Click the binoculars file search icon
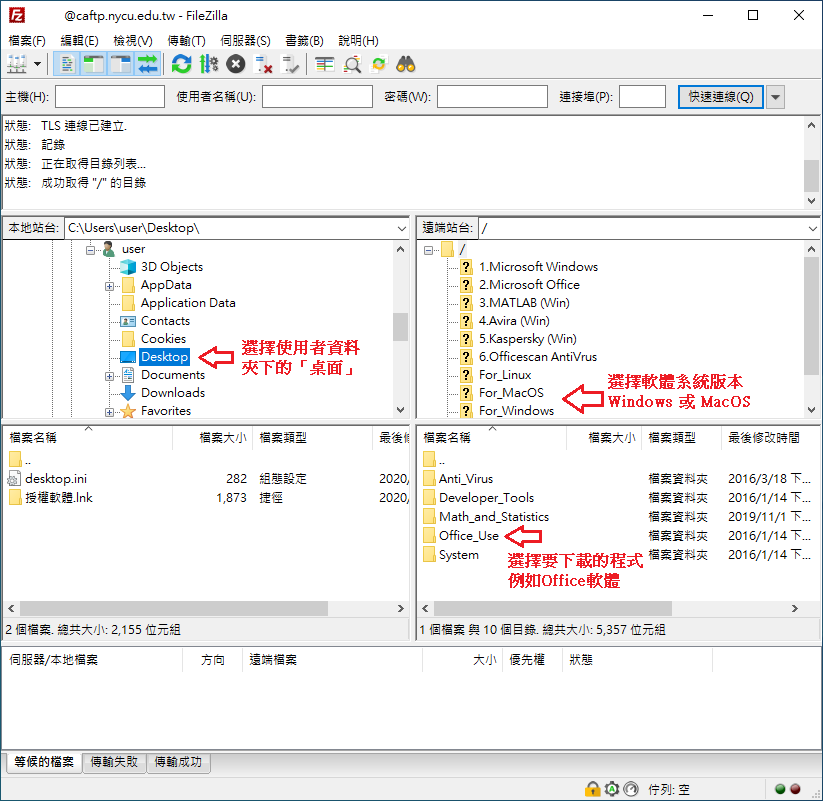The width and height of the screenshot is (823, 801). click(406, 65)
